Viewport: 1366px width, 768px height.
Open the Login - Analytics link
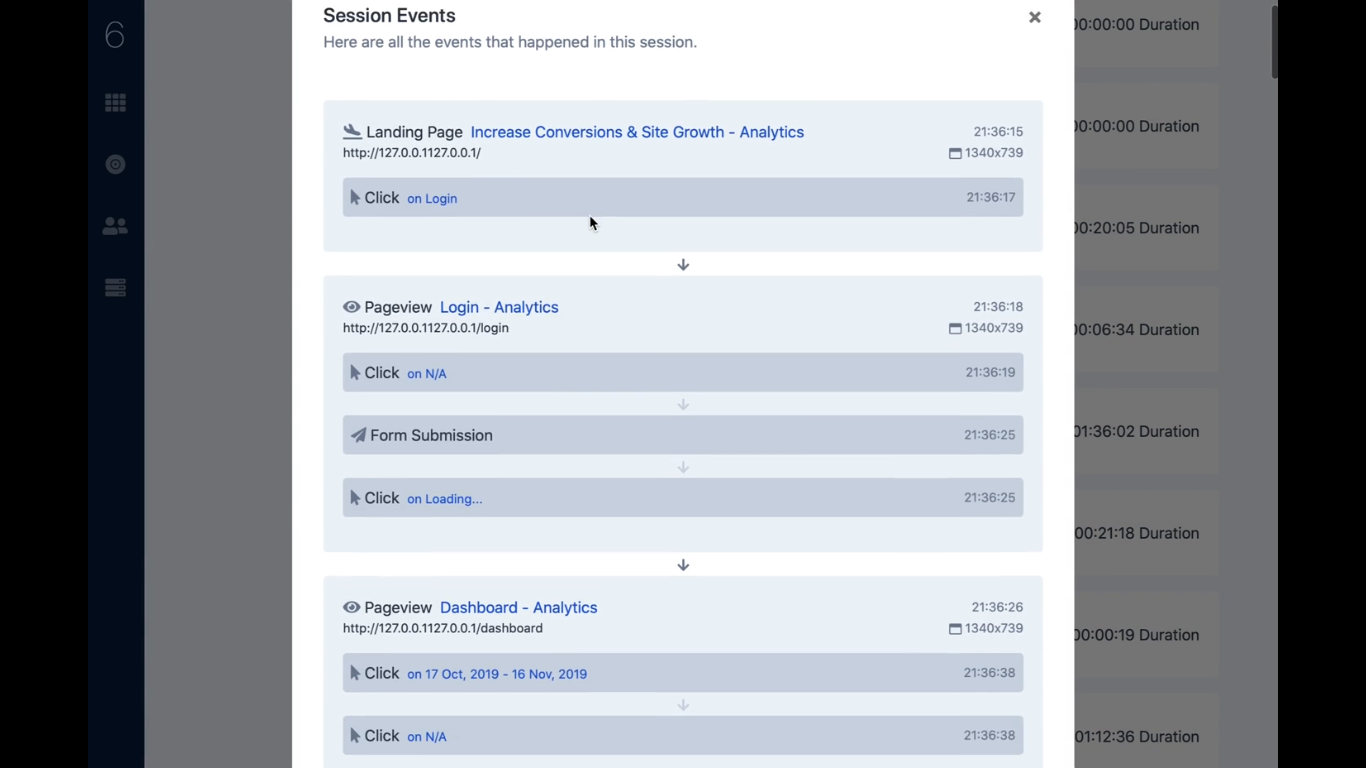[499, 307]
